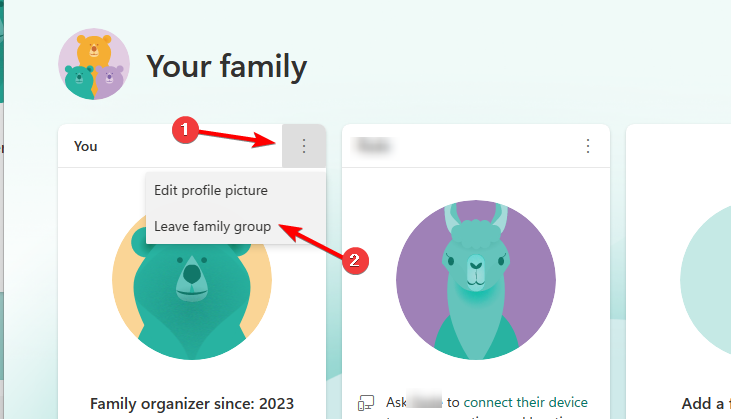Click the three-bears family logo icon
This screenshot has height=419, width=731.
click(94, 65)
